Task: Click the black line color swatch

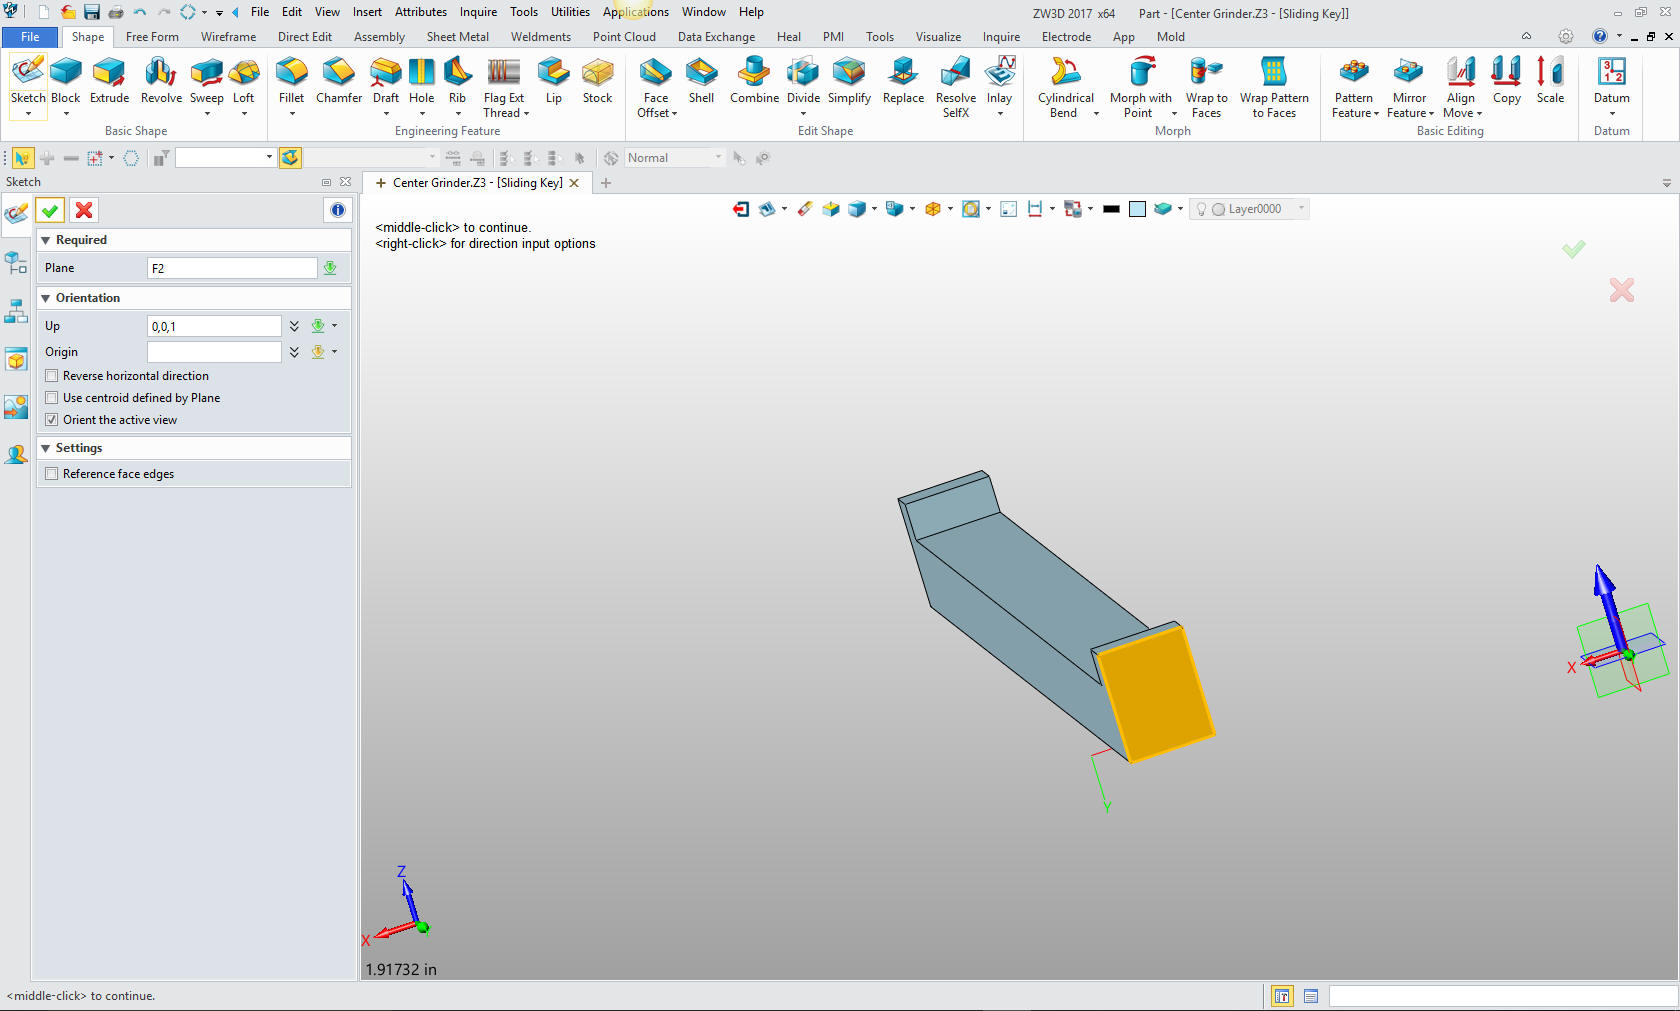Action: point(1111,209)
